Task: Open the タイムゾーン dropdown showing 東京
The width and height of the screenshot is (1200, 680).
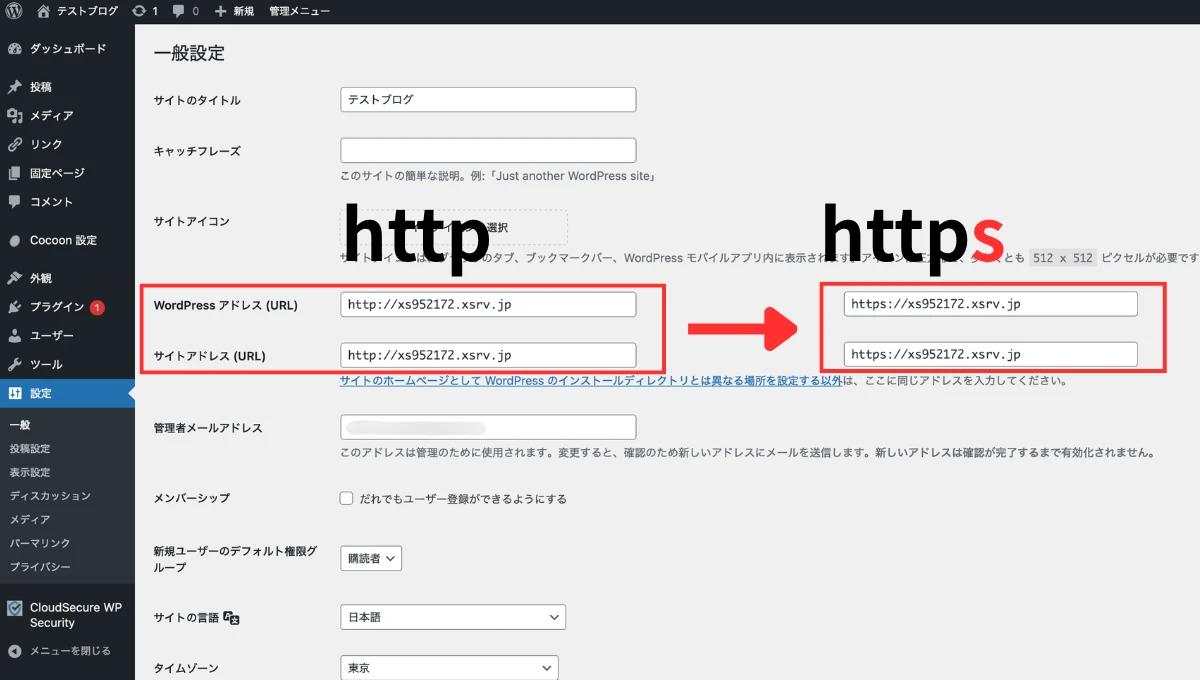Action: pos(449,667)
